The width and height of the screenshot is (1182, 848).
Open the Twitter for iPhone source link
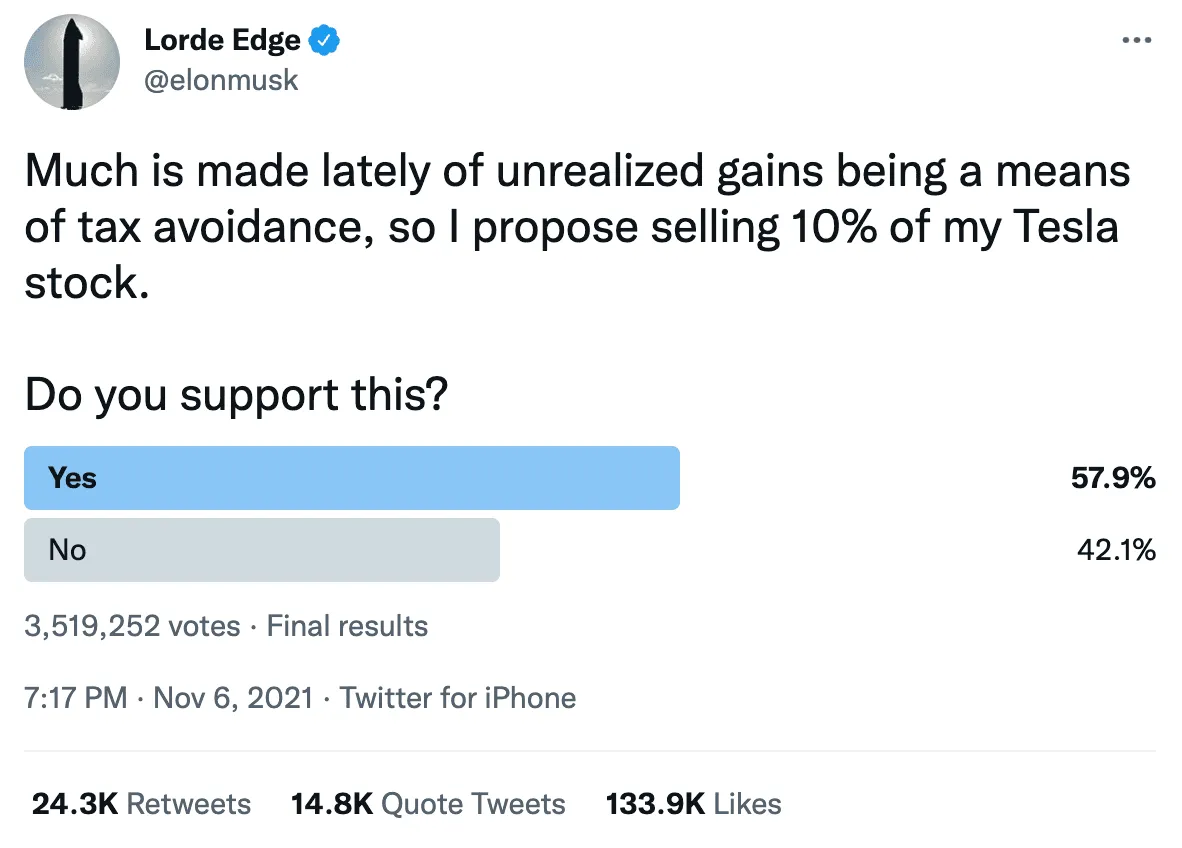coord(458,697)
